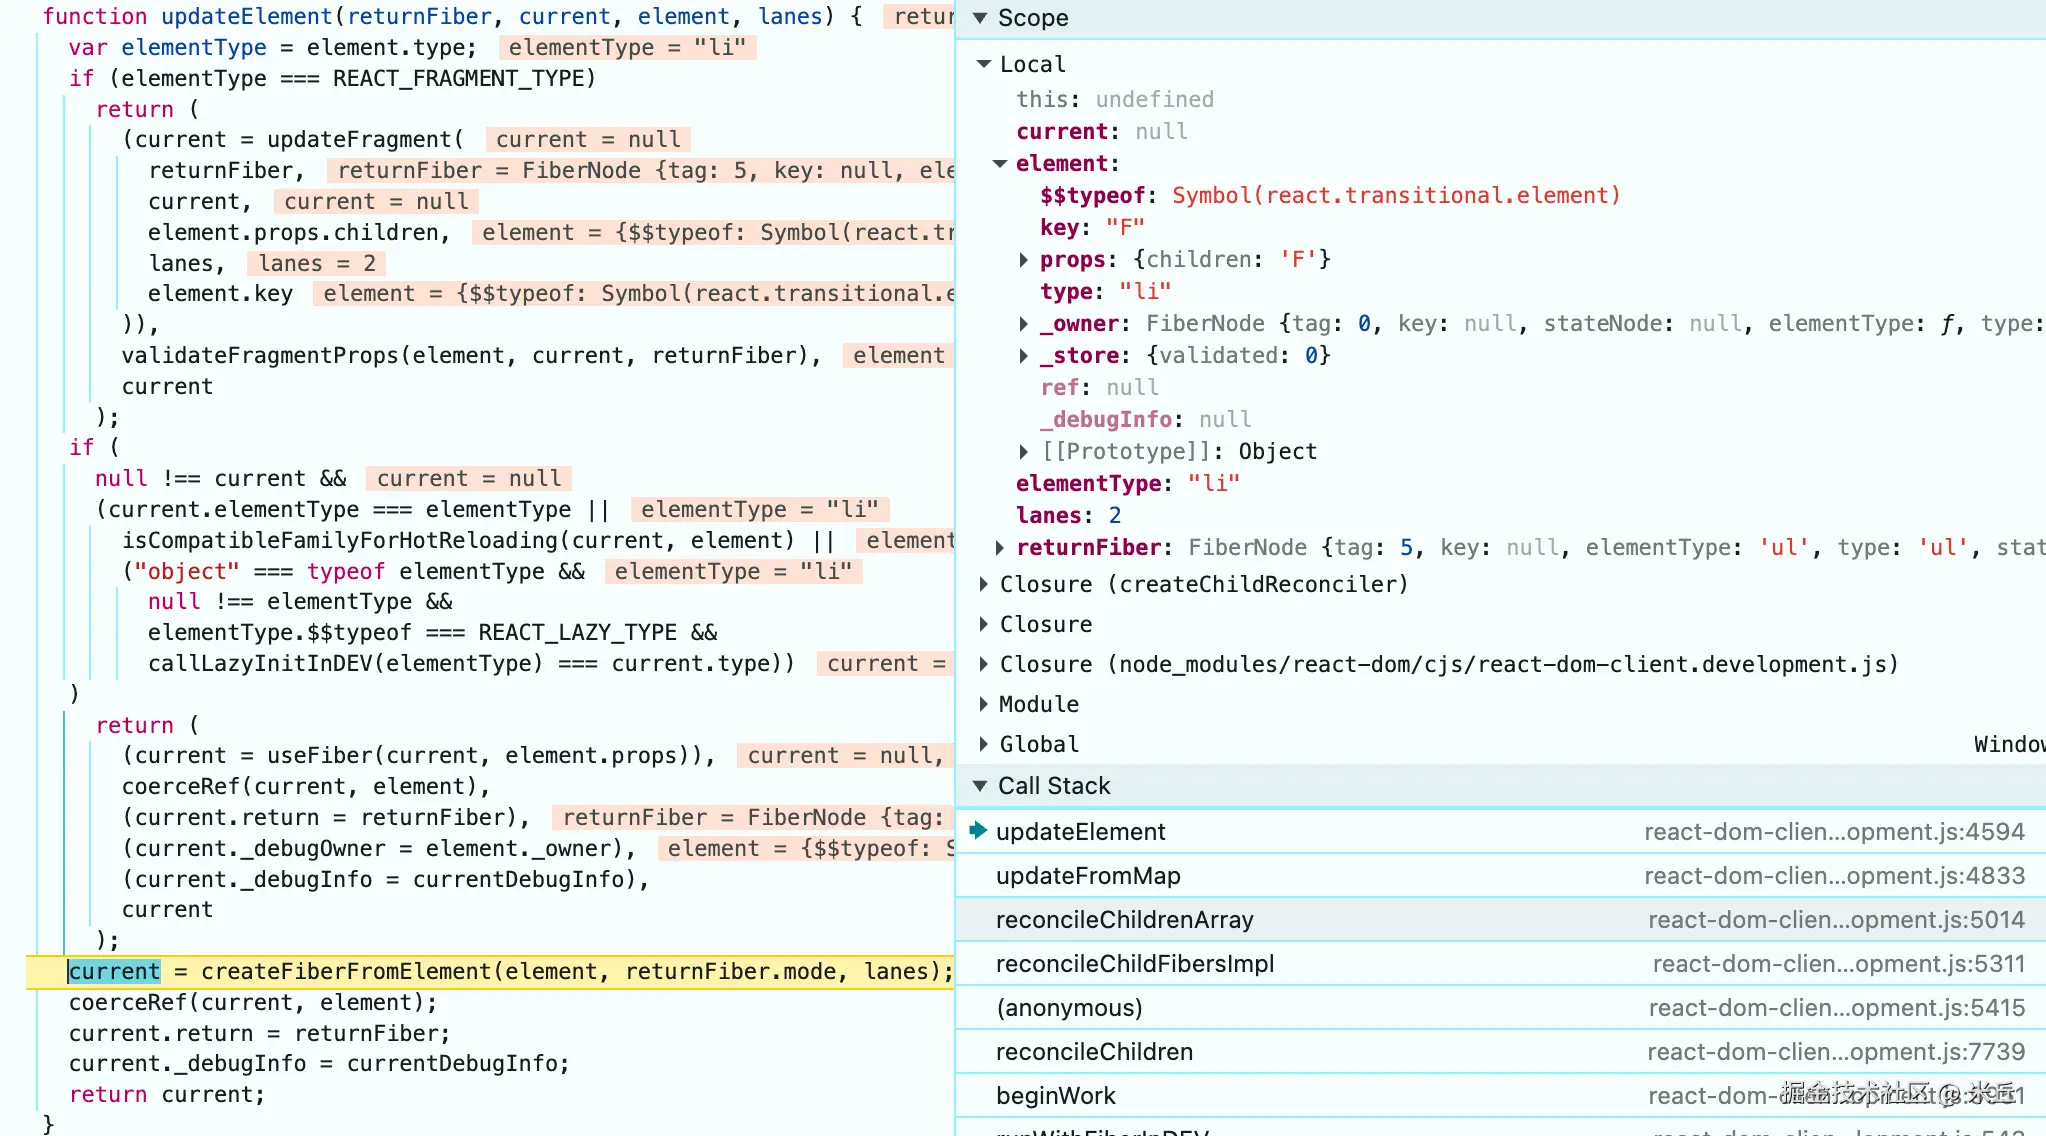Click the 'coerceRef(current, element);' code line
The height and width of the screenshot is (1136, 2046).
[253, 1003]
